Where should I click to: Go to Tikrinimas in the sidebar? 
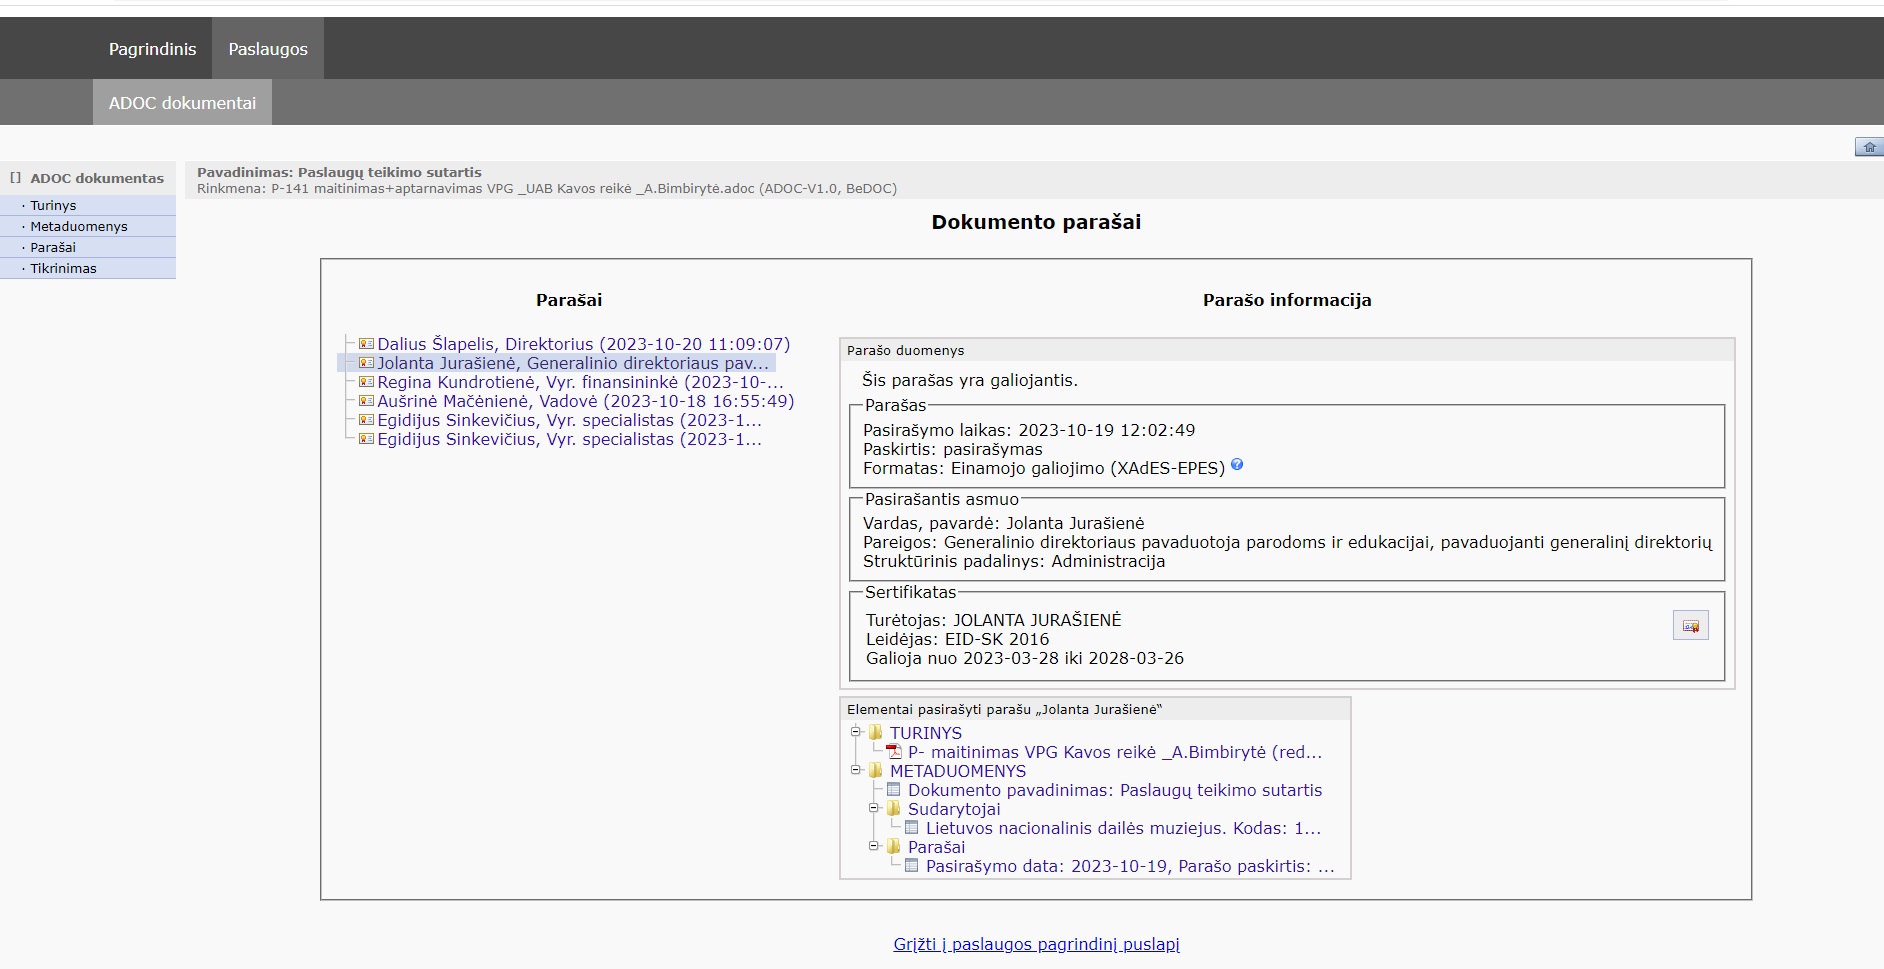[x=63, y=269]
